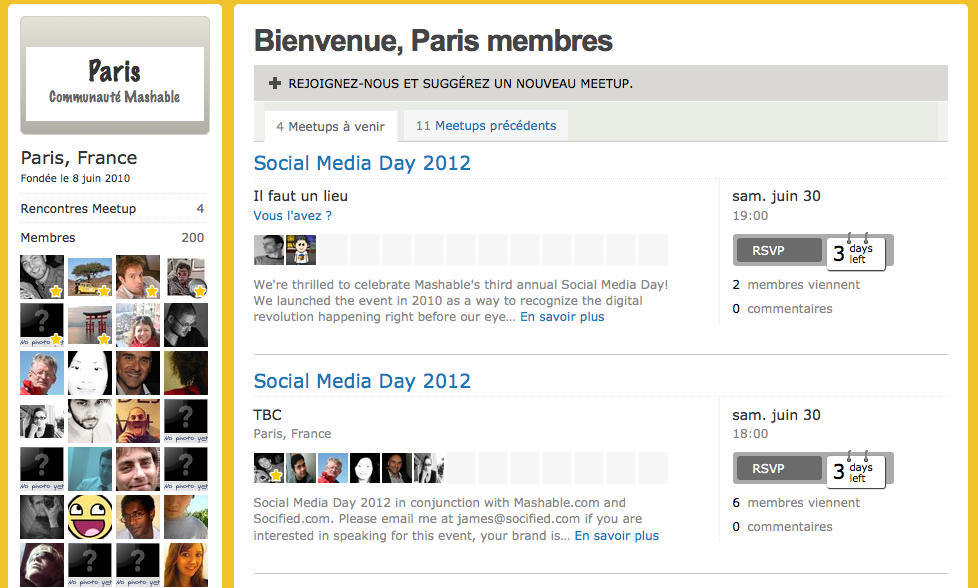Click the "sam. juin 30" date above 19:00

[x=776, y=196]
